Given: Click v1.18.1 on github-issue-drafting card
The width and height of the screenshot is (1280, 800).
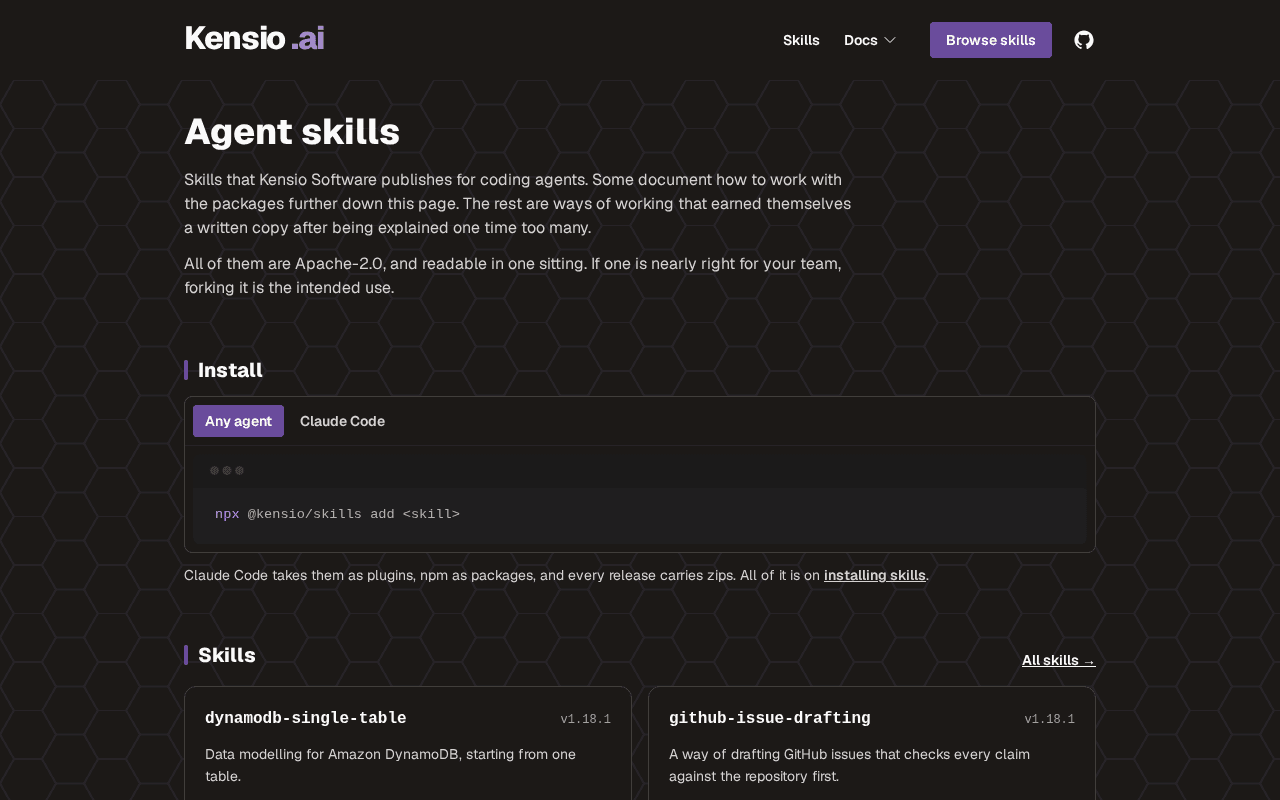Looking at the screenshot, I should [x=1049, y=719].
